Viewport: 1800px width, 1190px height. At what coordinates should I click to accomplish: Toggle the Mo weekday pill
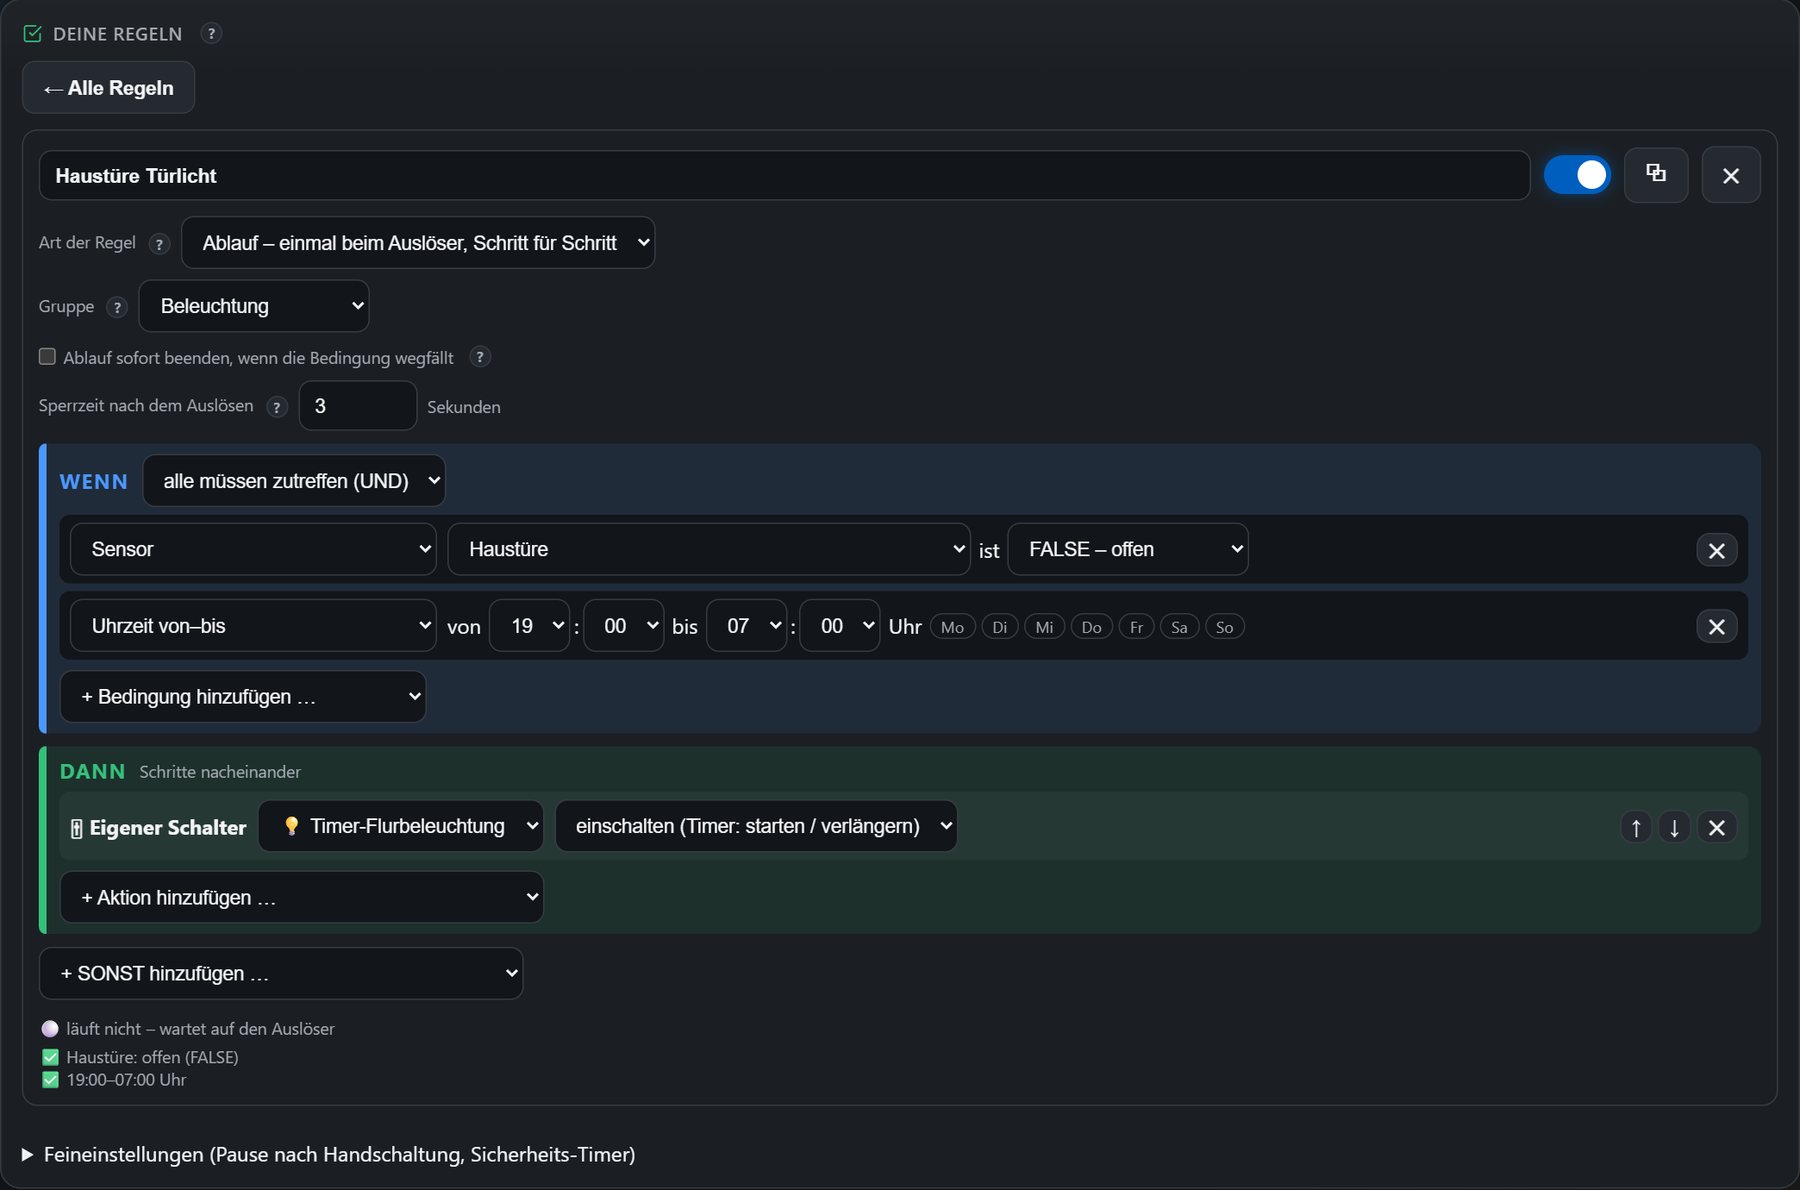click(952, 627)
